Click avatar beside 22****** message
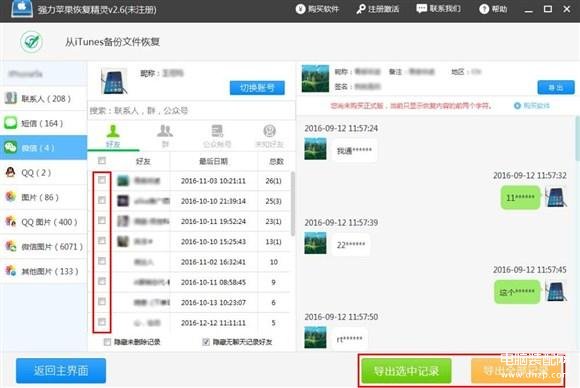 [315, 243]
